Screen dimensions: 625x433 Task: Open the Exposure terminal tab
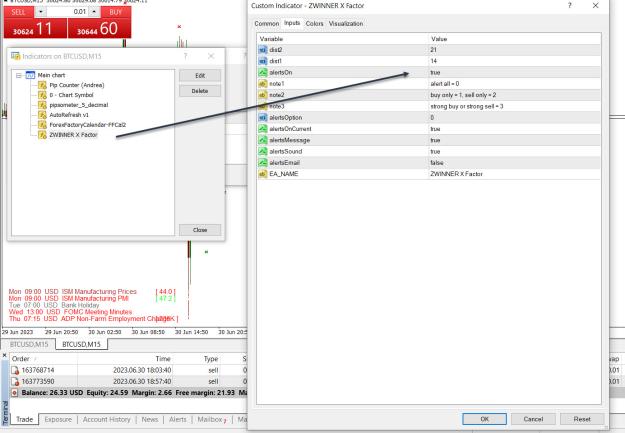pos(58,419)
